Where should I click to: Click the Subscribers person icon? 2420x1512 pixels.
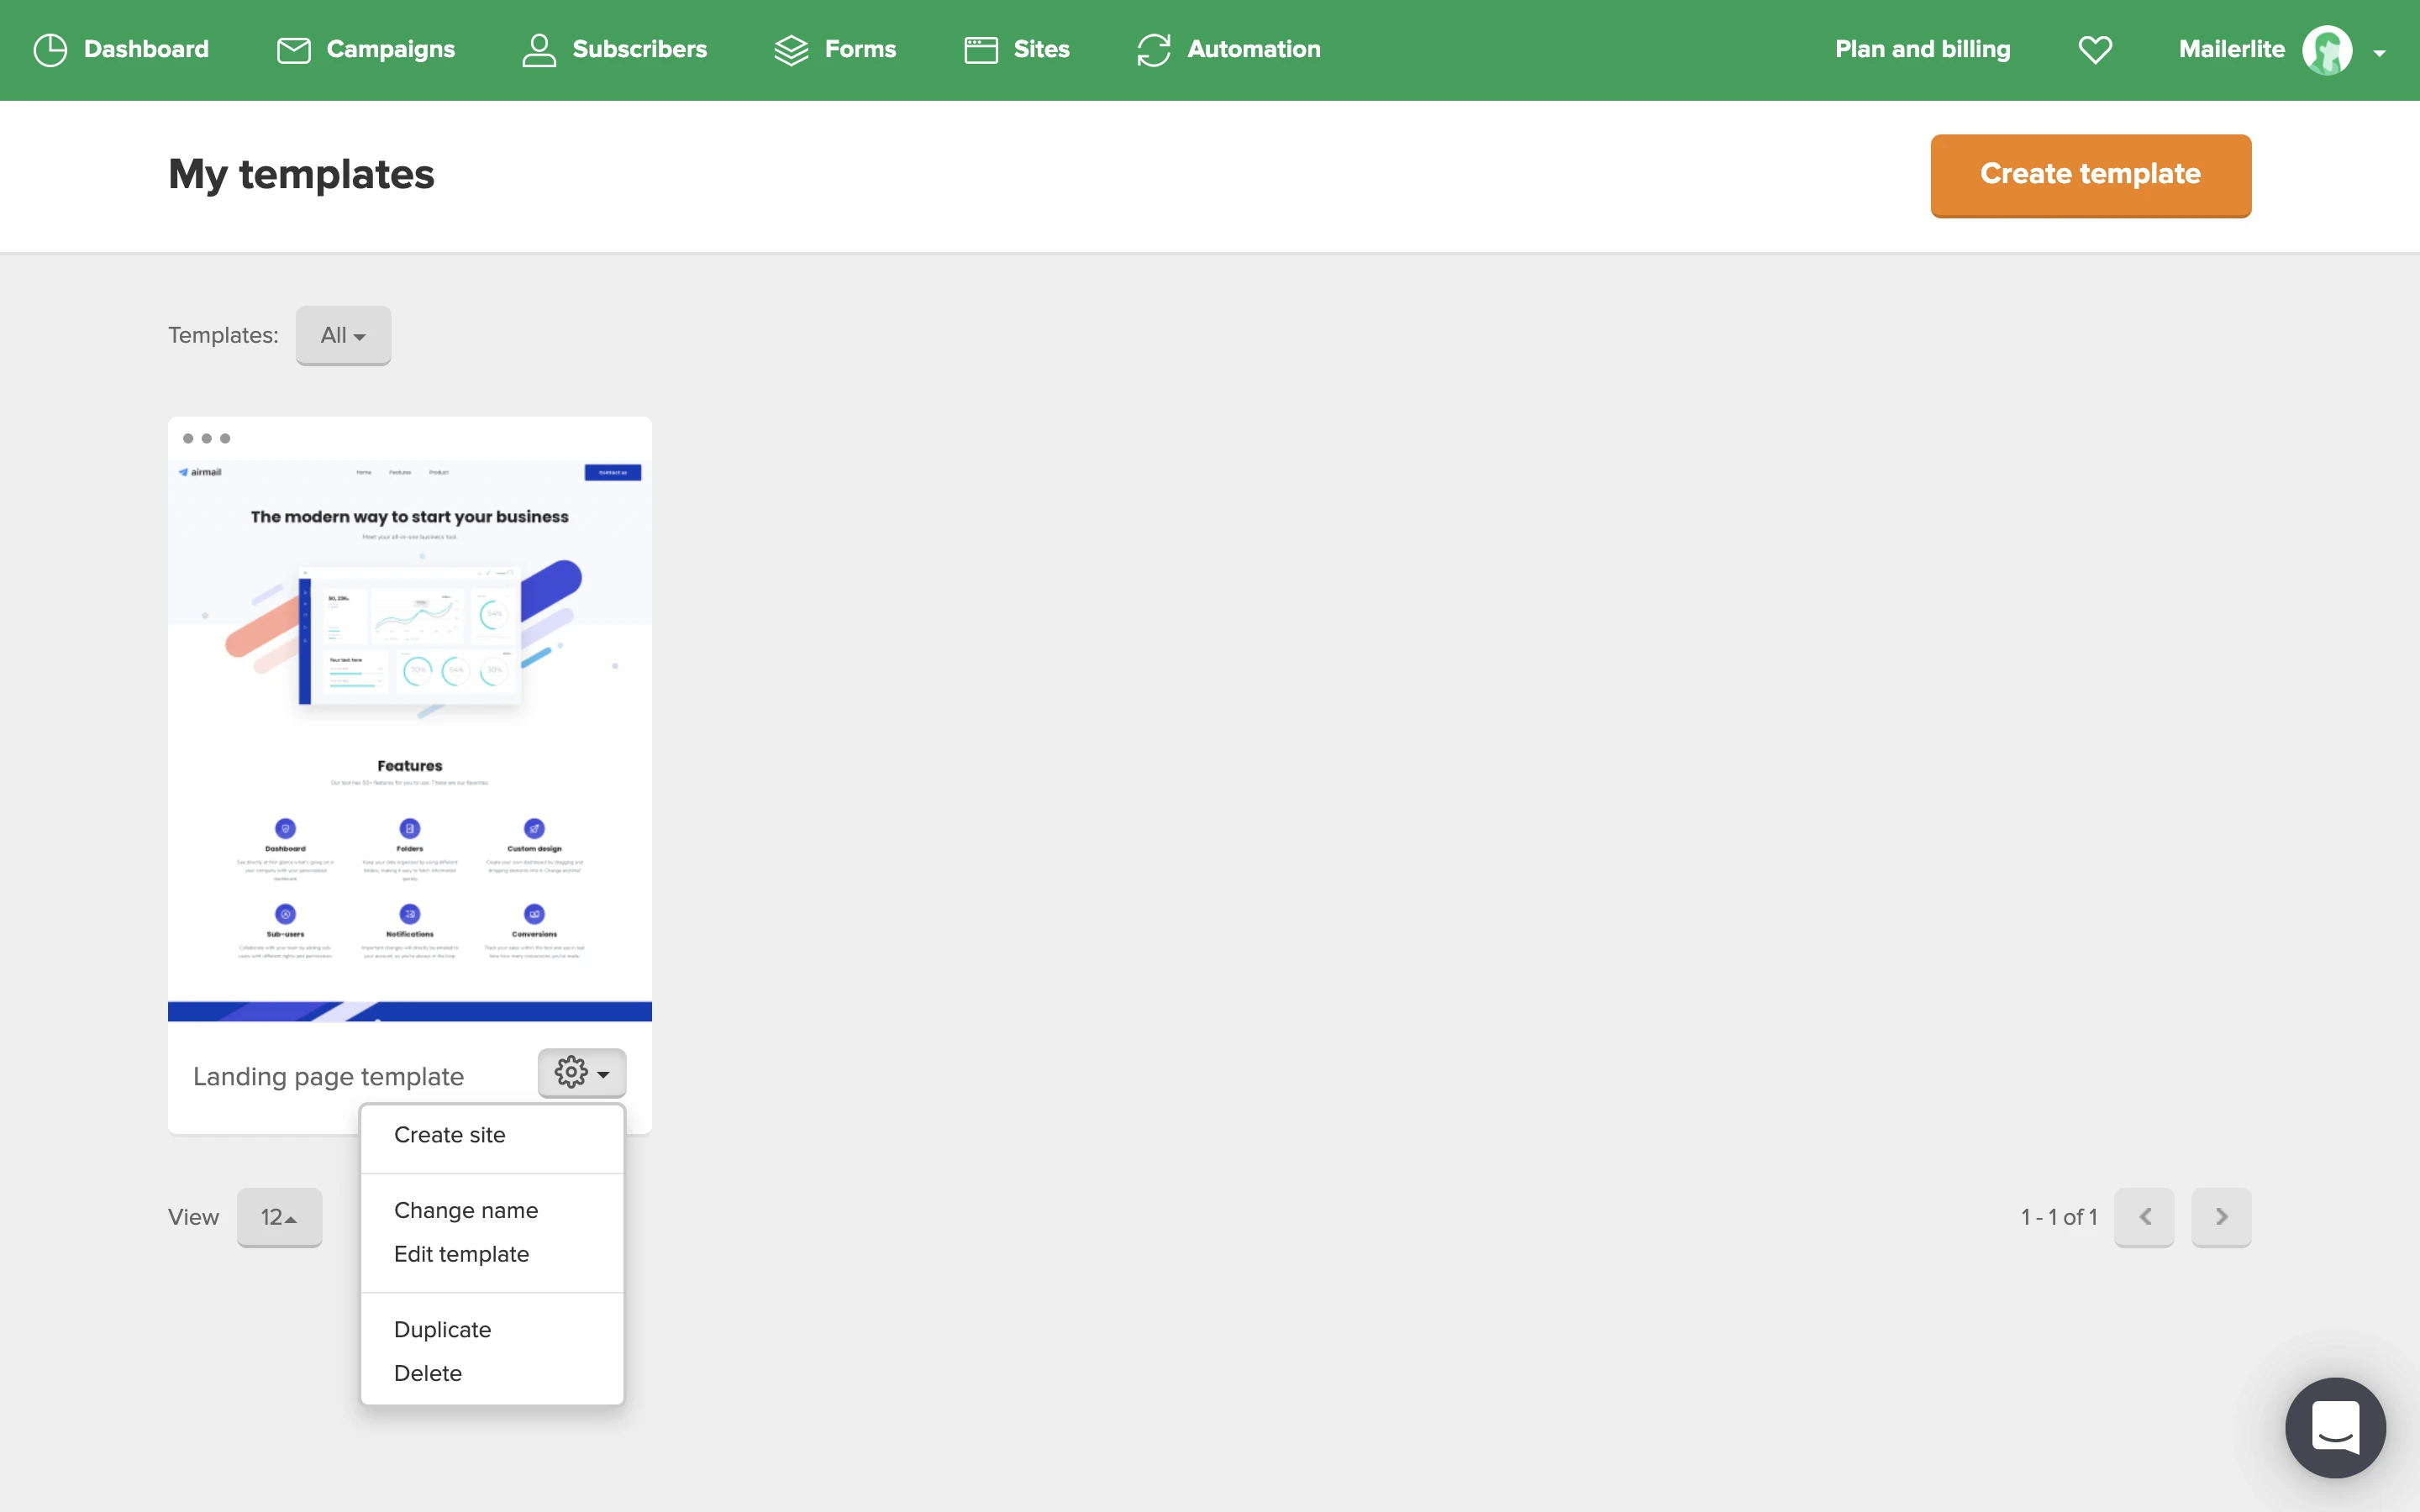click(x=539, y=50)
